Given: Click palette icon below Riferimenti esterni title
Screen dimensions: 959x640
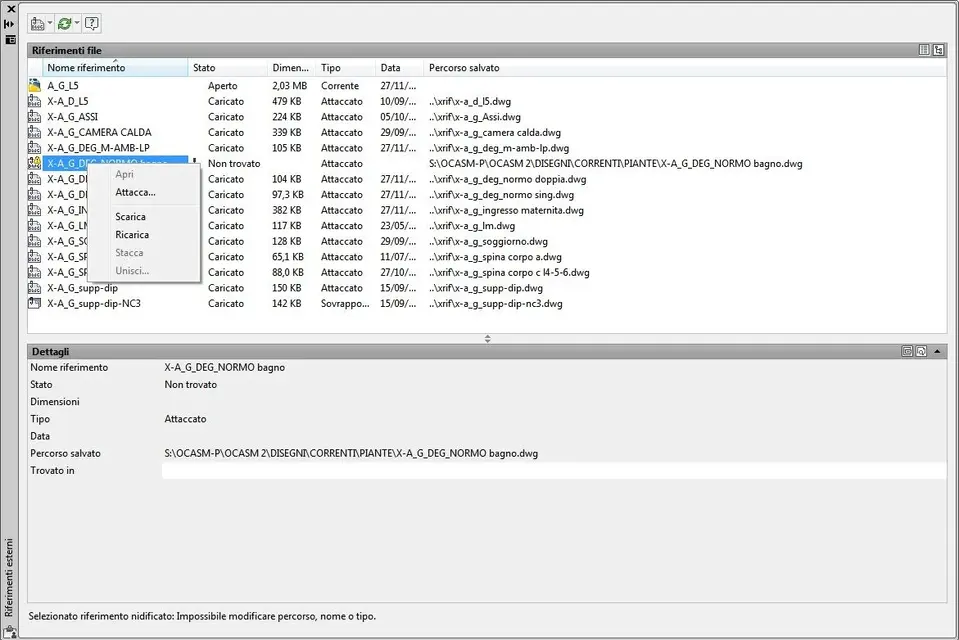Looking at the screenshot, I should pyautogui.click(x=9, y=632).
